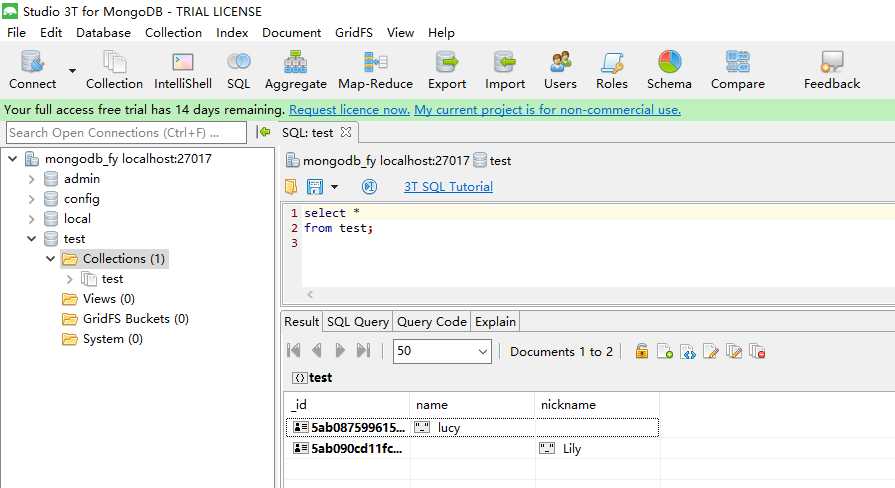This screenshot has width=895, height=488.
Task: Collapse the Collections (1) folder
Action: coord(51,259)
